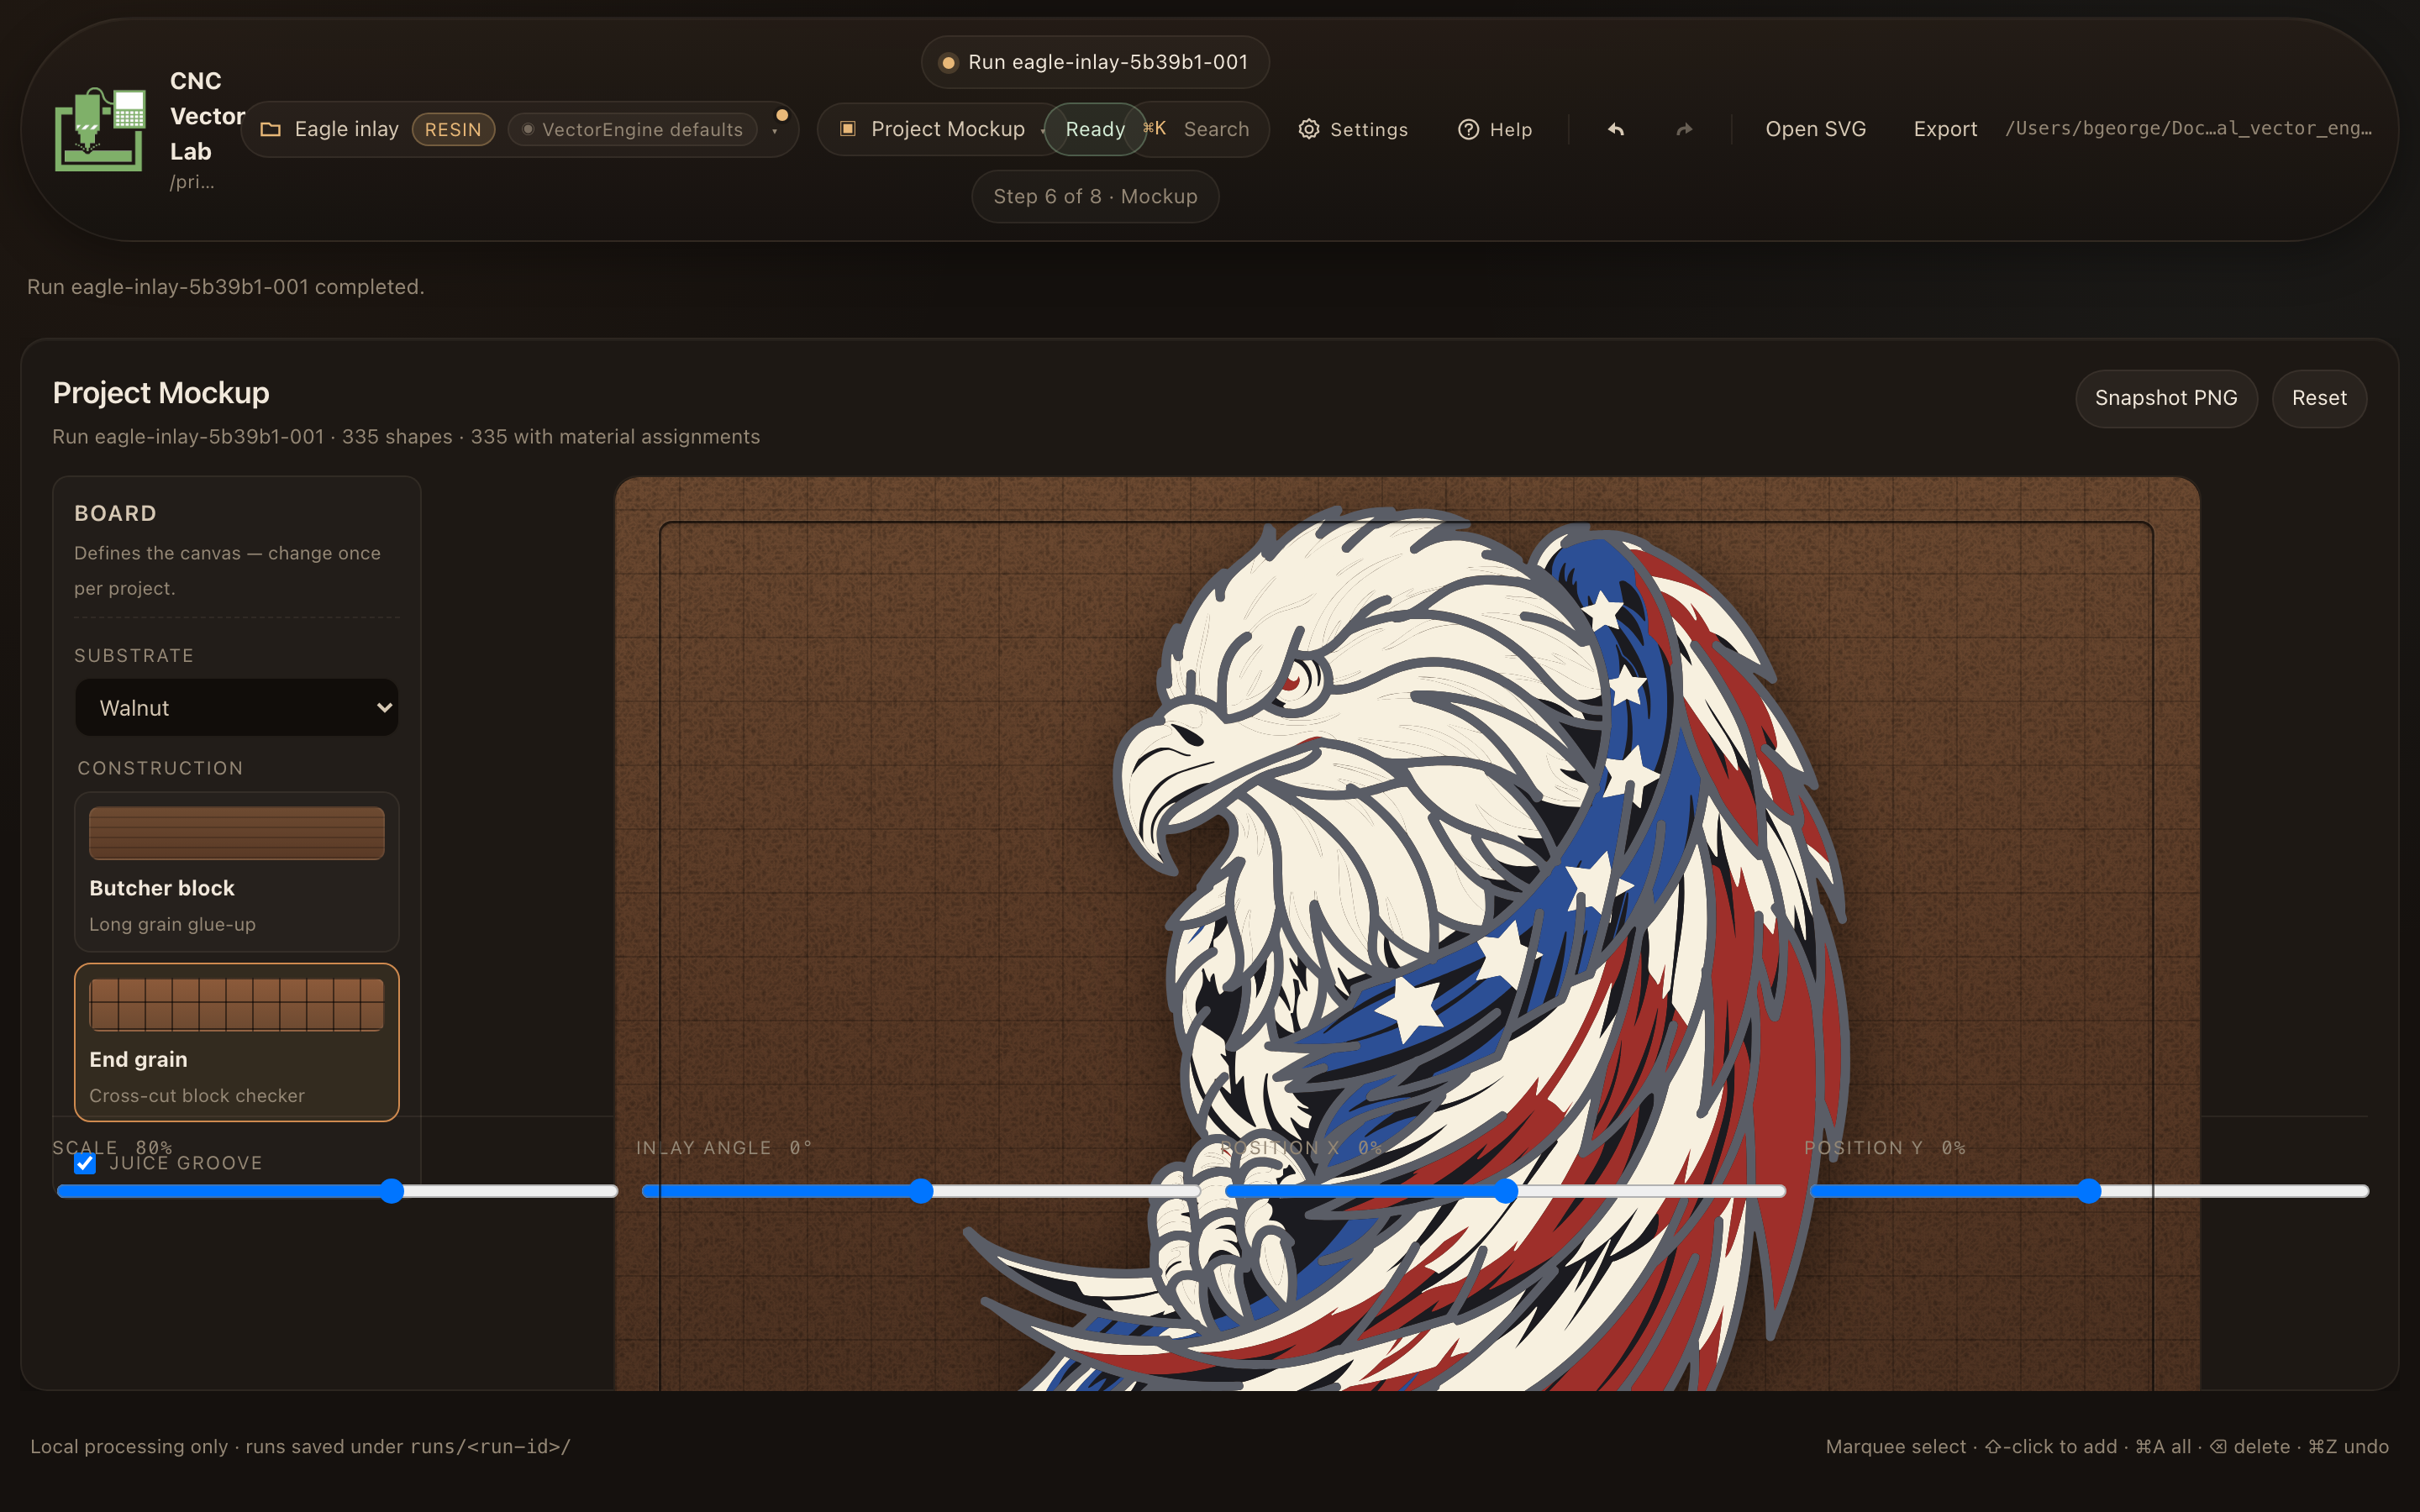This screenshot has height=1512, width=2420.
Task: Click the 'Run eagle-inlay-5b39b1-001 completed.' message
Action: 226,287
